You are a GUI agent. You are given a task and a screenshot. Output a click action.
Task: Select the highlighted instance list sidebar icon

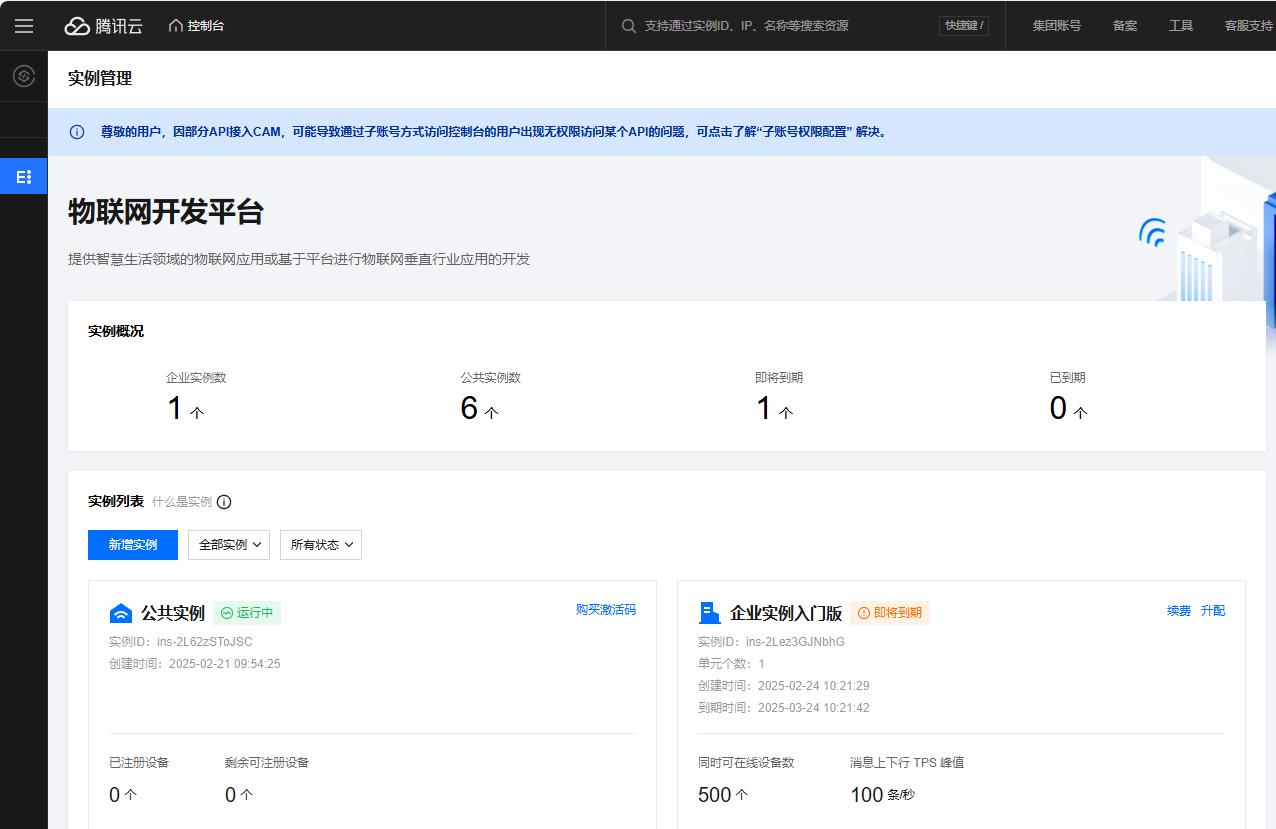coord(24,177)
